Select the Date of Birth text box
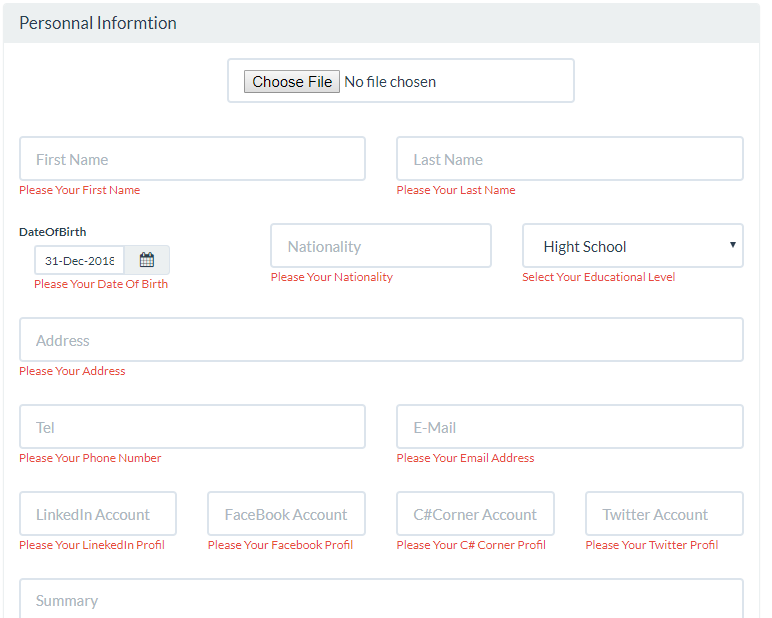The width and height of the screenshot is (772, 618). (79, 260)
